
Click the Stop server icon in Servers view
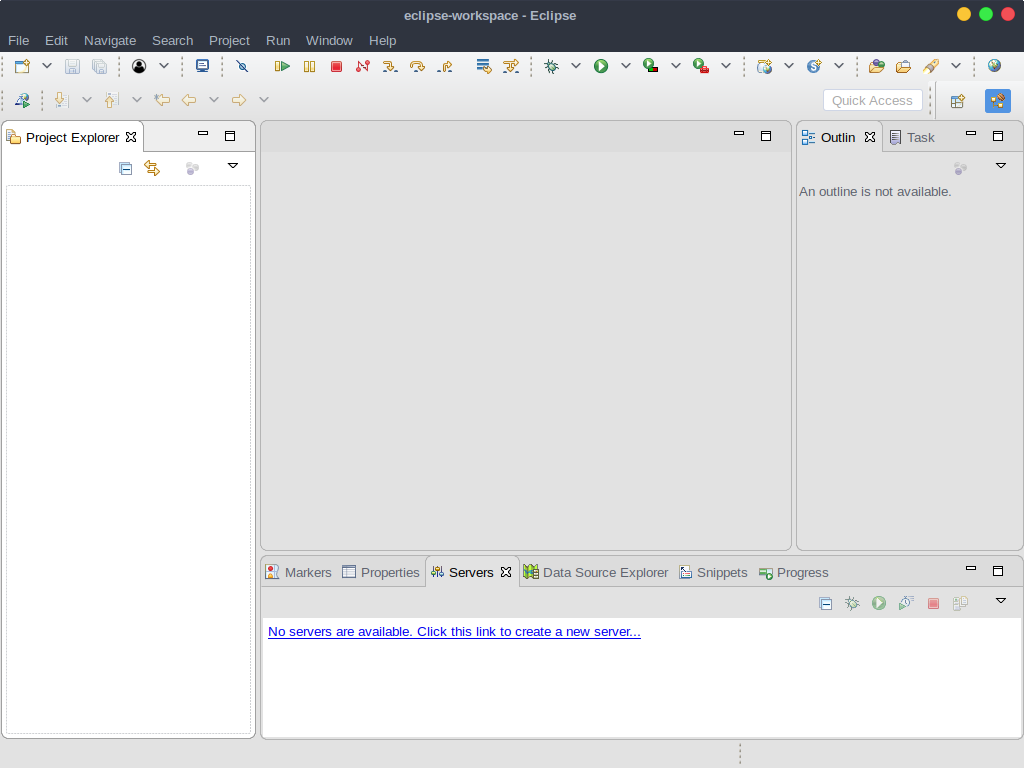click(x=933, y=603)
